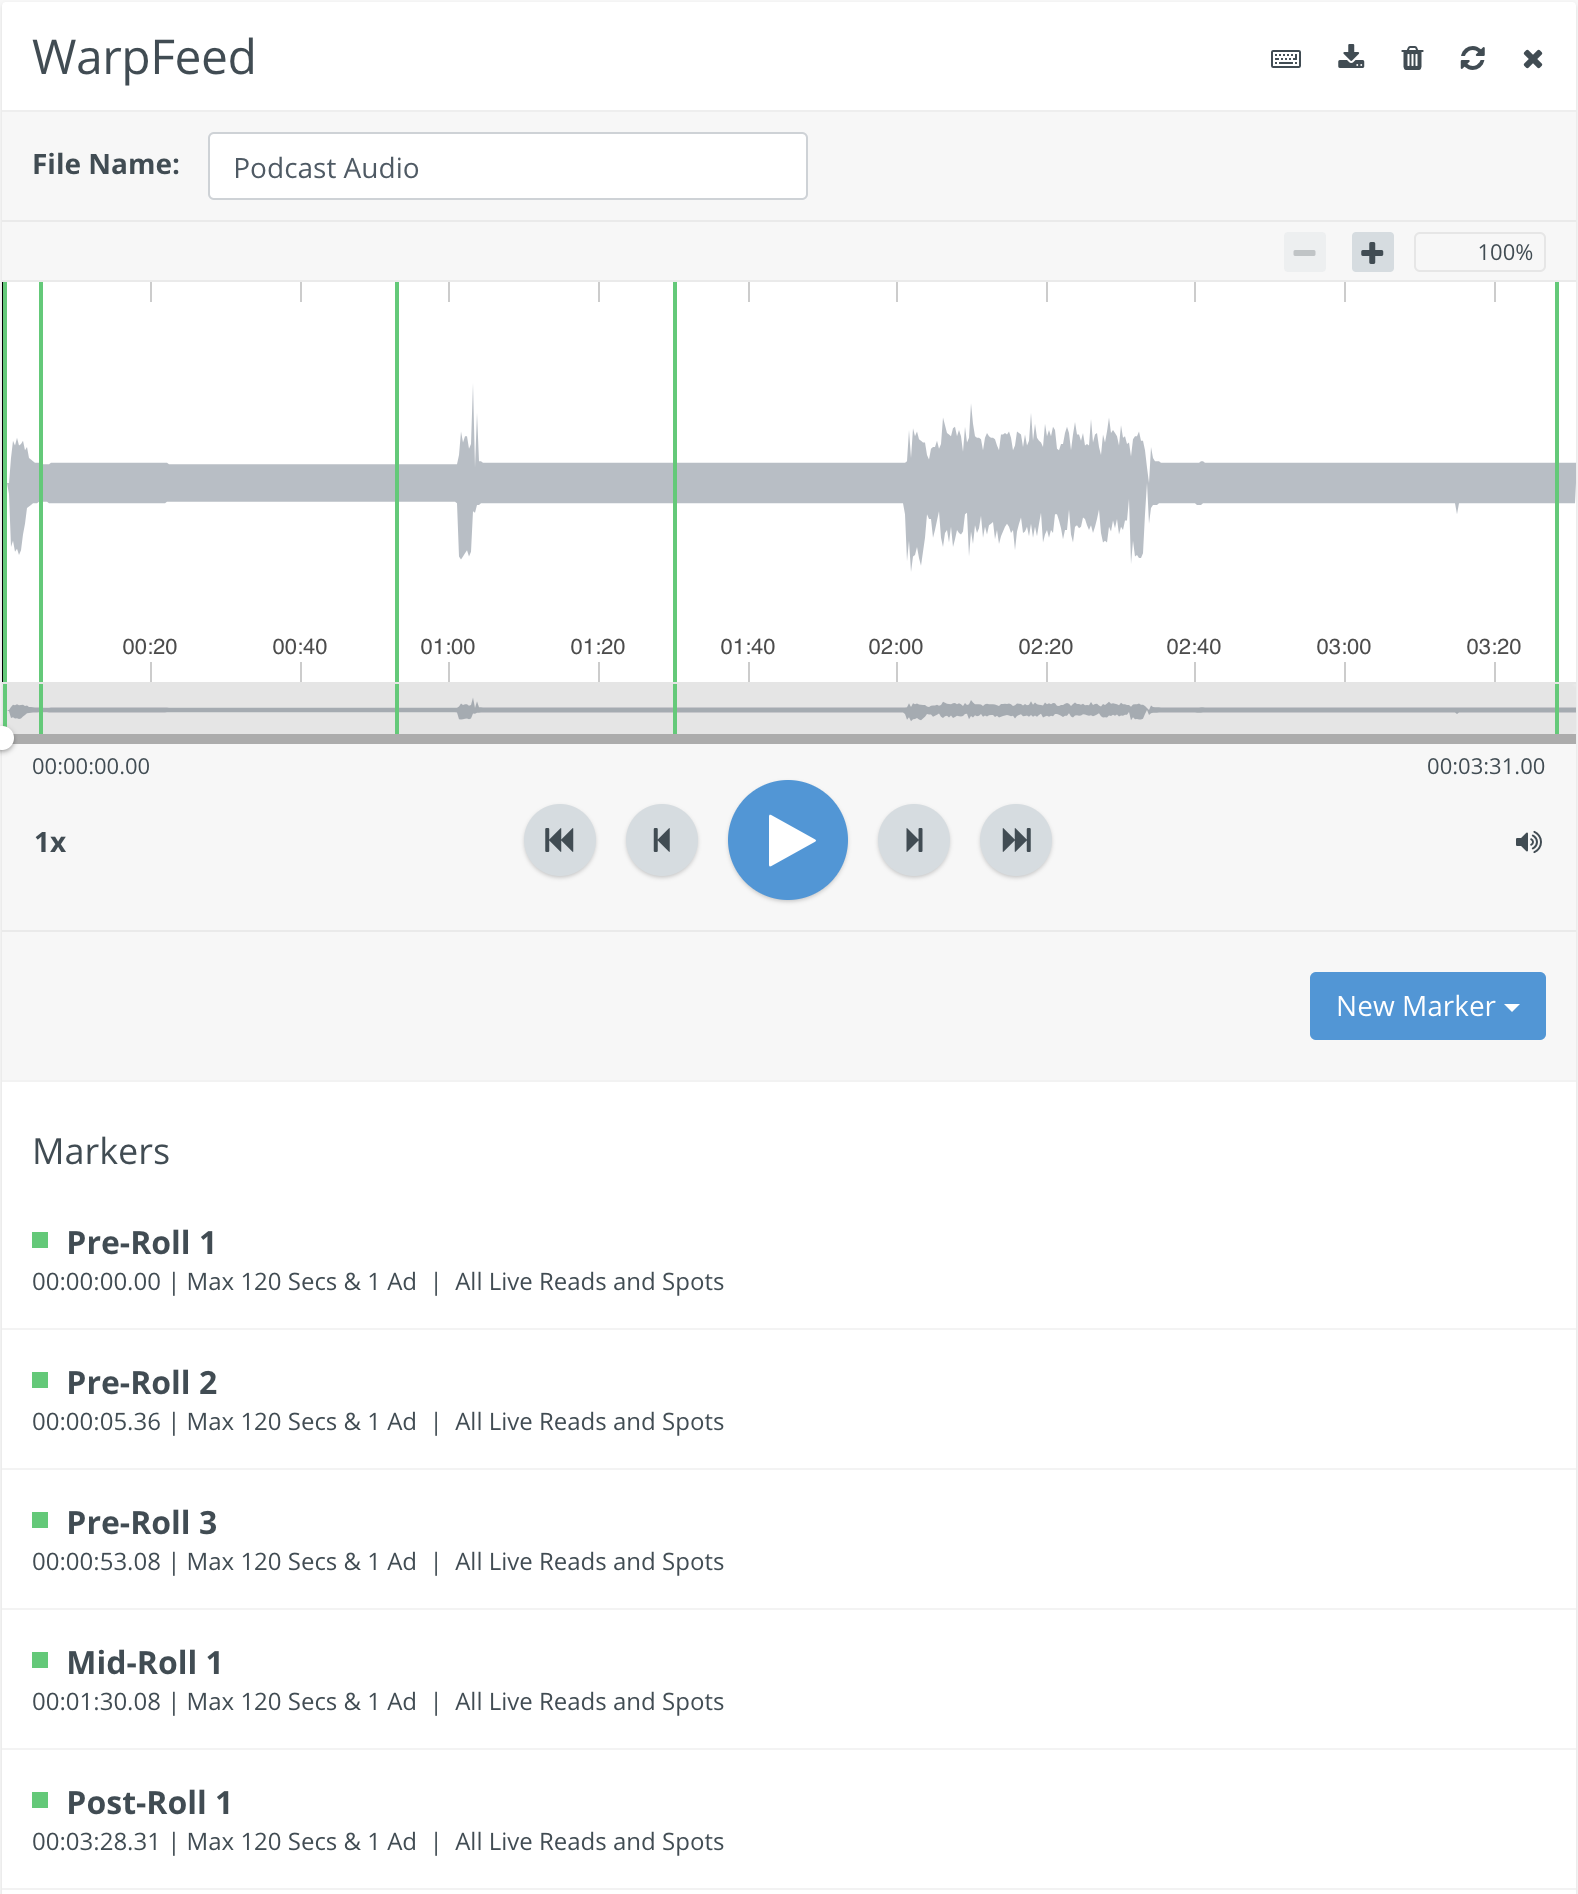This screenshot has height=1894, width=1578.
Task: Click the volume speaker icon
Action: coord(1528,842)
